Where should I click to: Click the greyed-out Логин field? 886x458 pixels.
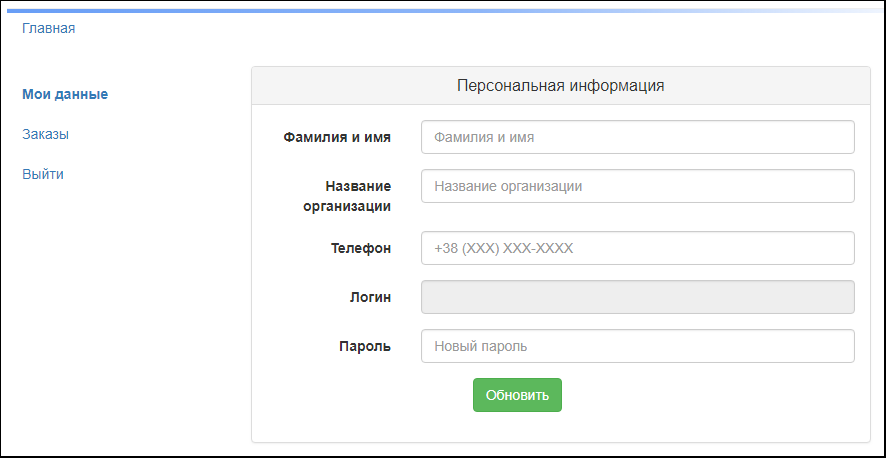click(637, 297)
